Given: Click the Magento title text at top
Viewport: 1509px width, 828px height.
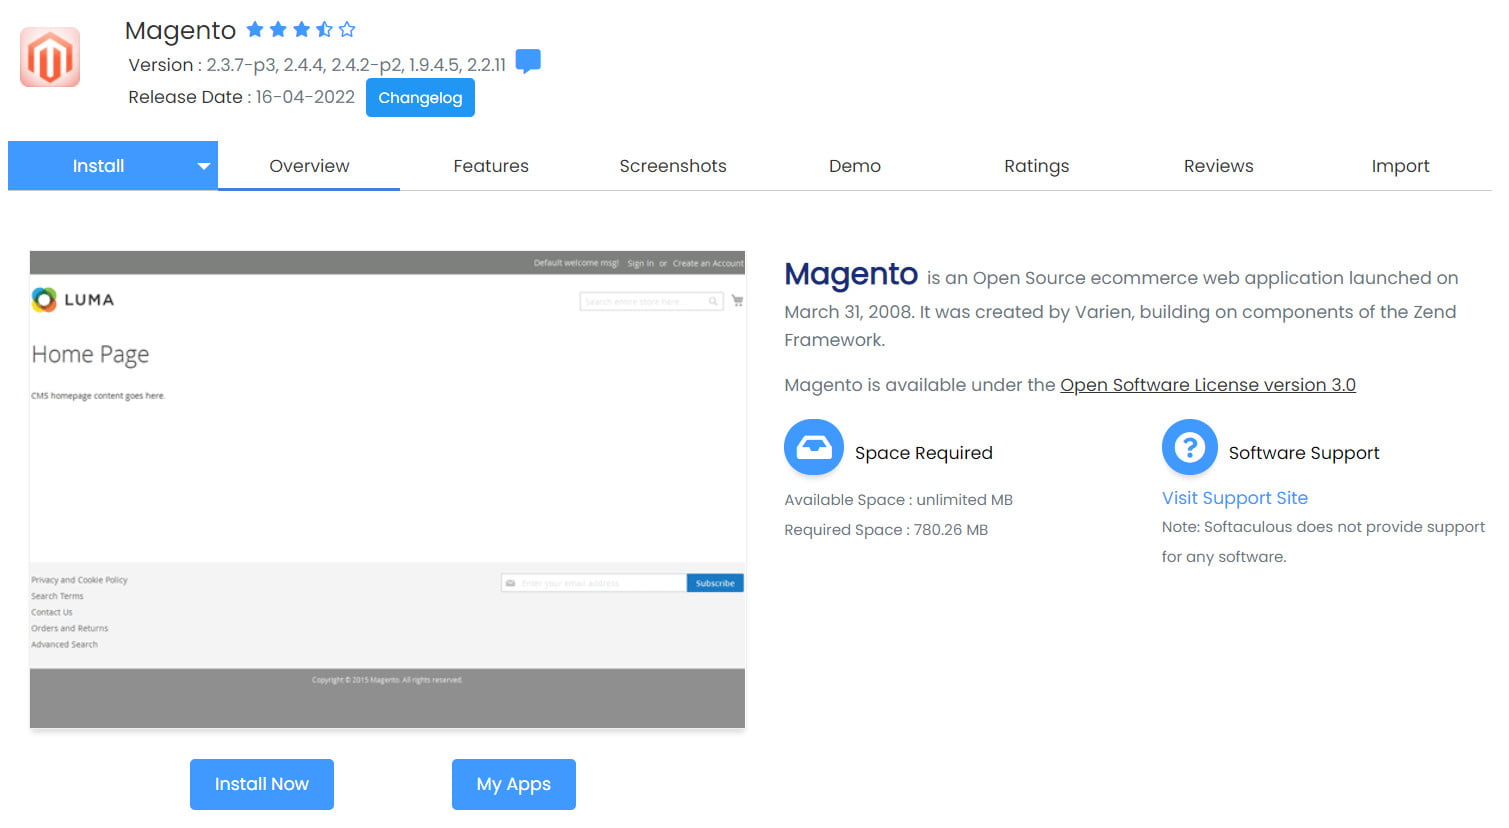Looking at the screenshot, I should [x=180, y=31].
